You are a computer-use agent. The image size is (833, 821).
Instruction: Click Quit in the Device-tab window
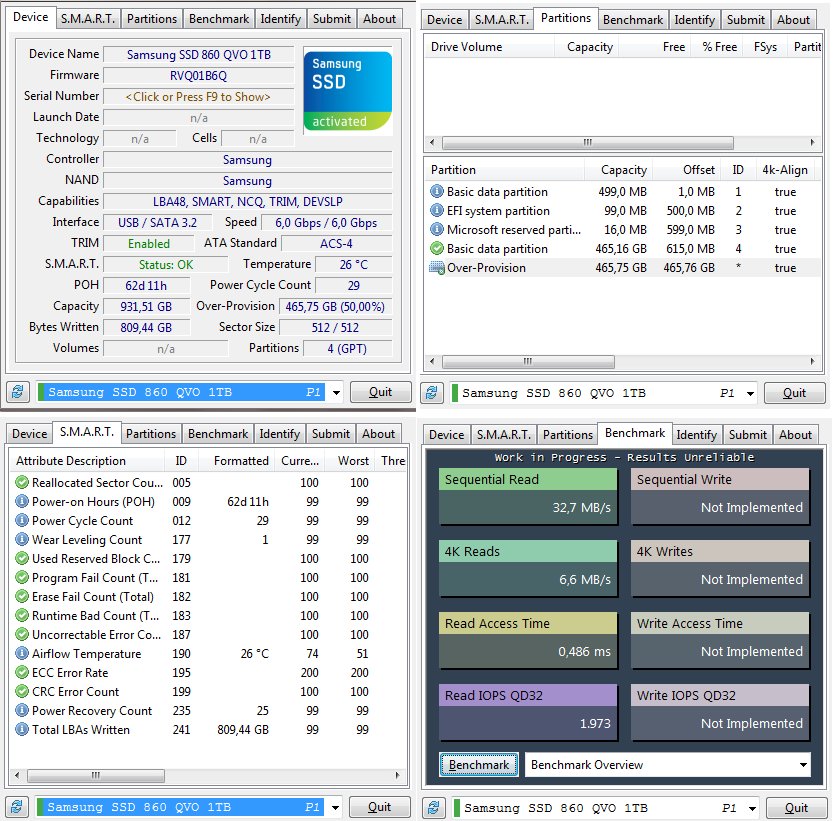pos(380,392)
